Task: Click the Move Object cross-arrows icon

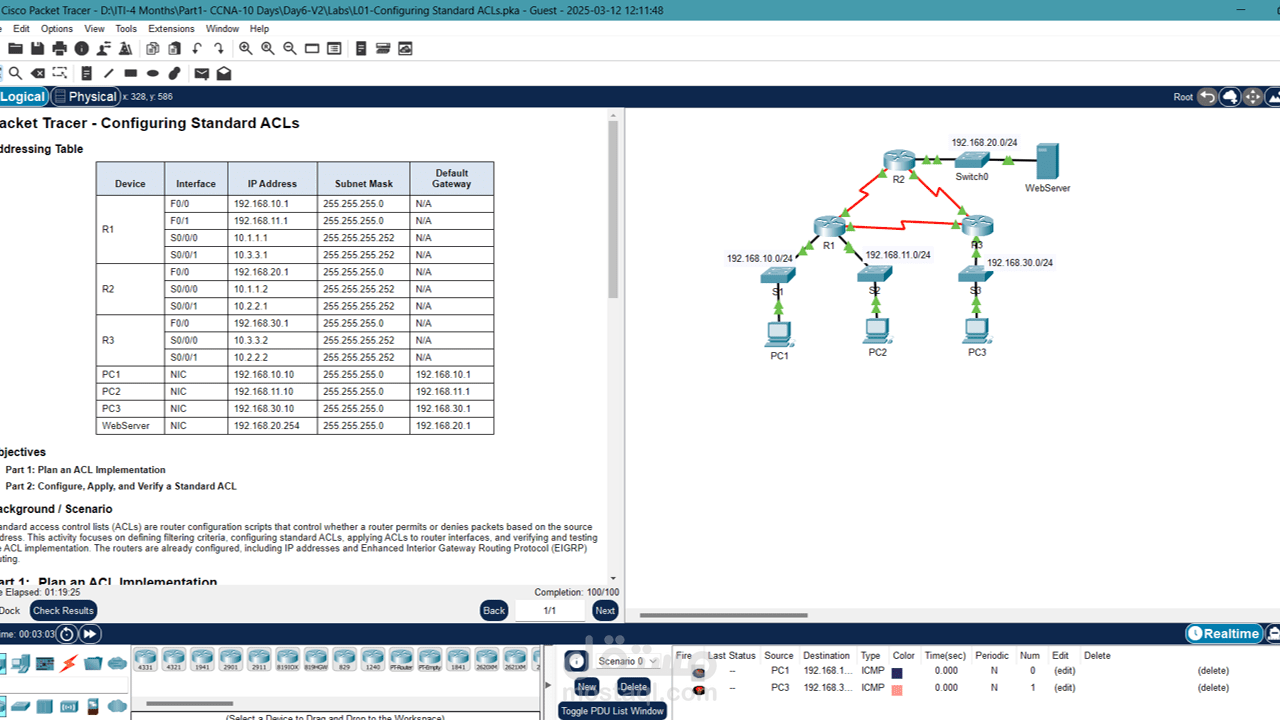Action: coord(1252,97)
